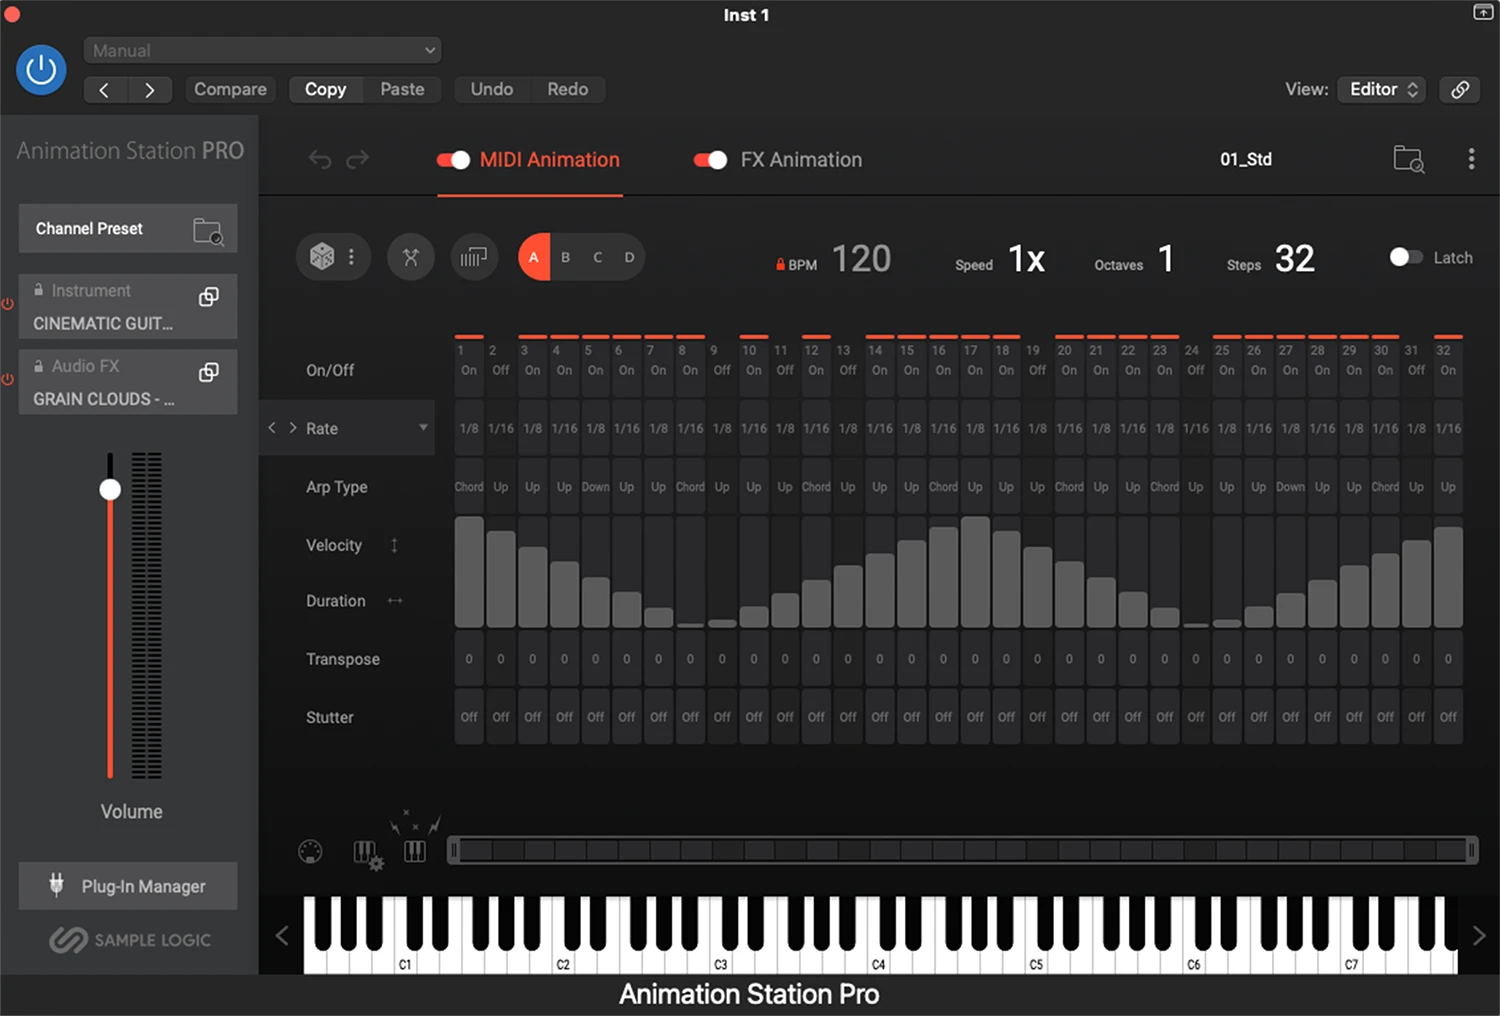Click the step 17 velocity bar
Image resolution: width=1500 pixels, height=1016 pixels.
coord(975,572)
